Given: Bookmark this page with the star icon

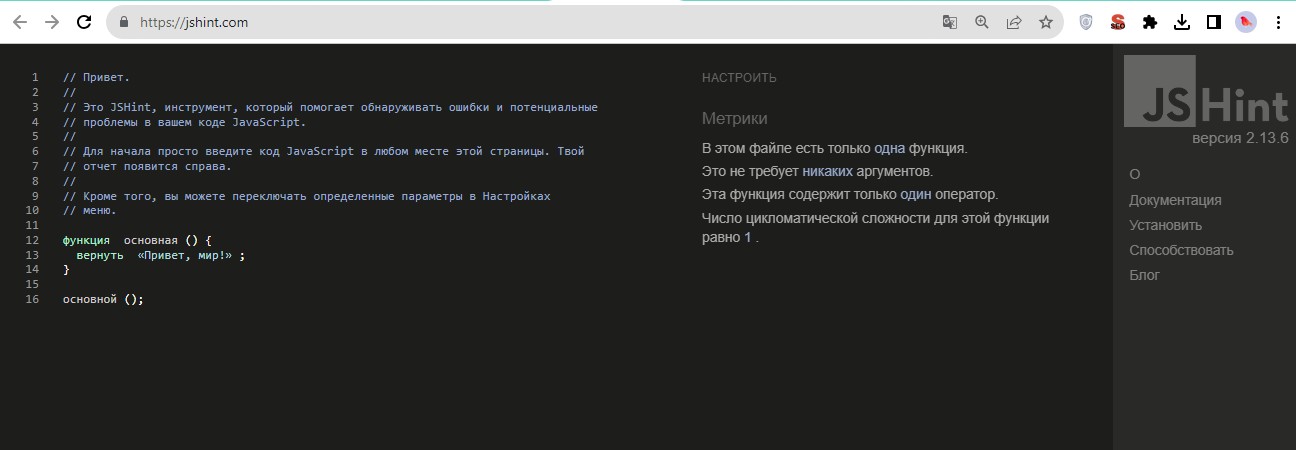Looking at the screenshot, I should pyautogui.click(x=1046, y=22).
